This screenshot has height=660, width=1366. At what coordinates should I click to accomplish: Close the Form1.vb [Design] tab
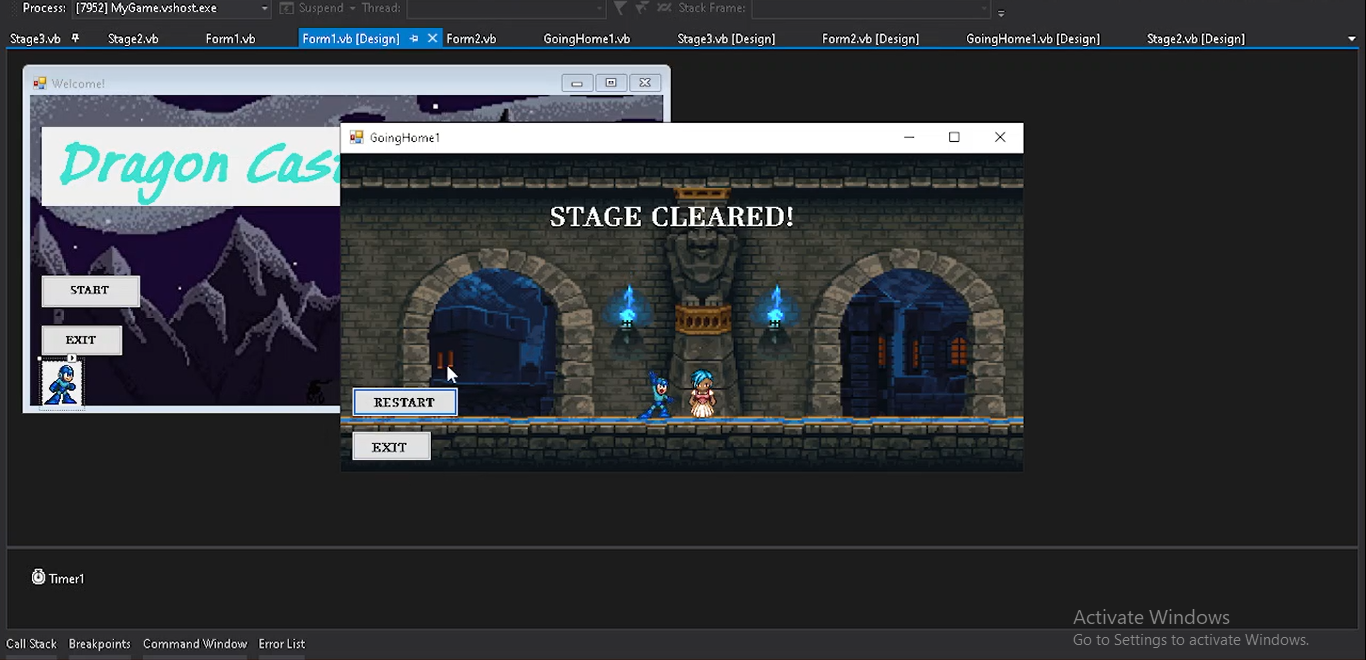432,38
